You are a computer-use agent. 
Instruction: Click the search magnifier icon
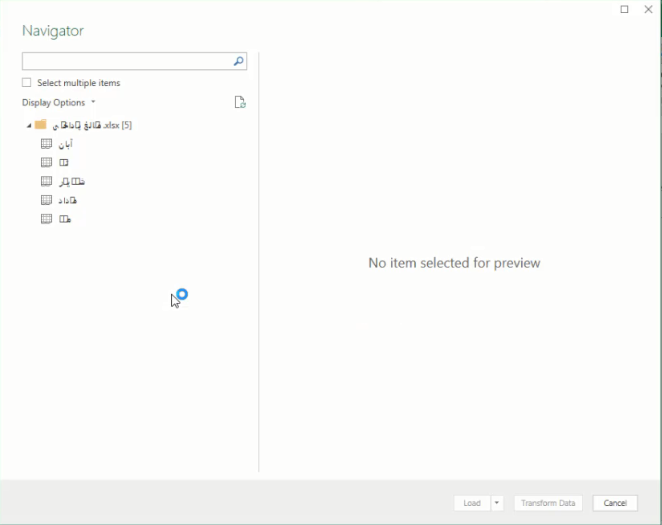tap(238, 61)
